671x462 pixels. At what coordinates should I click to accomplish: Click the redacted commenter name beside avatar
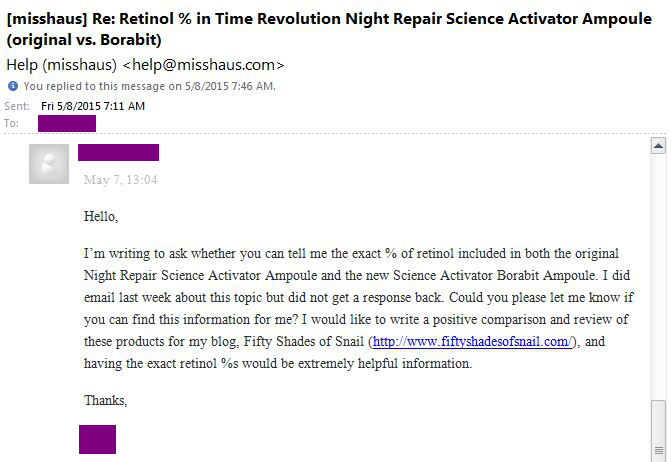click(x=118, y=152)
